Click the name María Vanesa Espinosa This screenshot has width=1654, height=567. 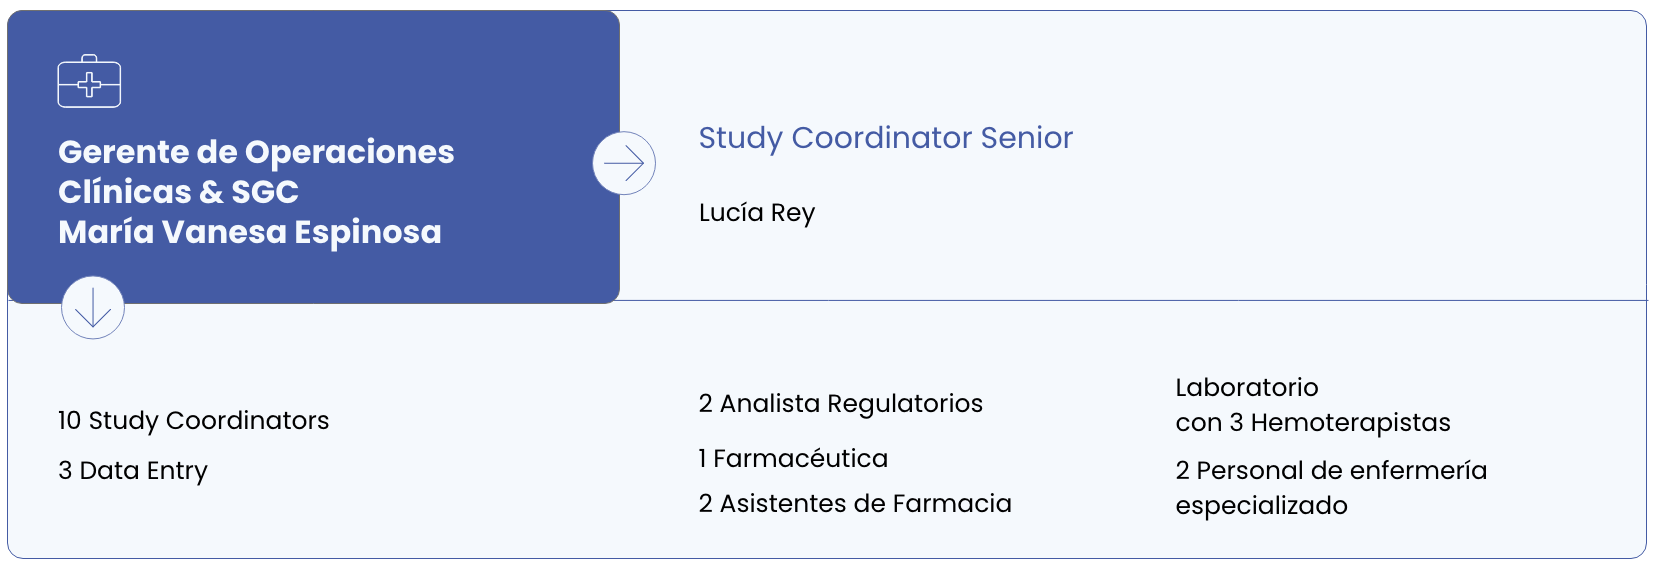(250, 232)
